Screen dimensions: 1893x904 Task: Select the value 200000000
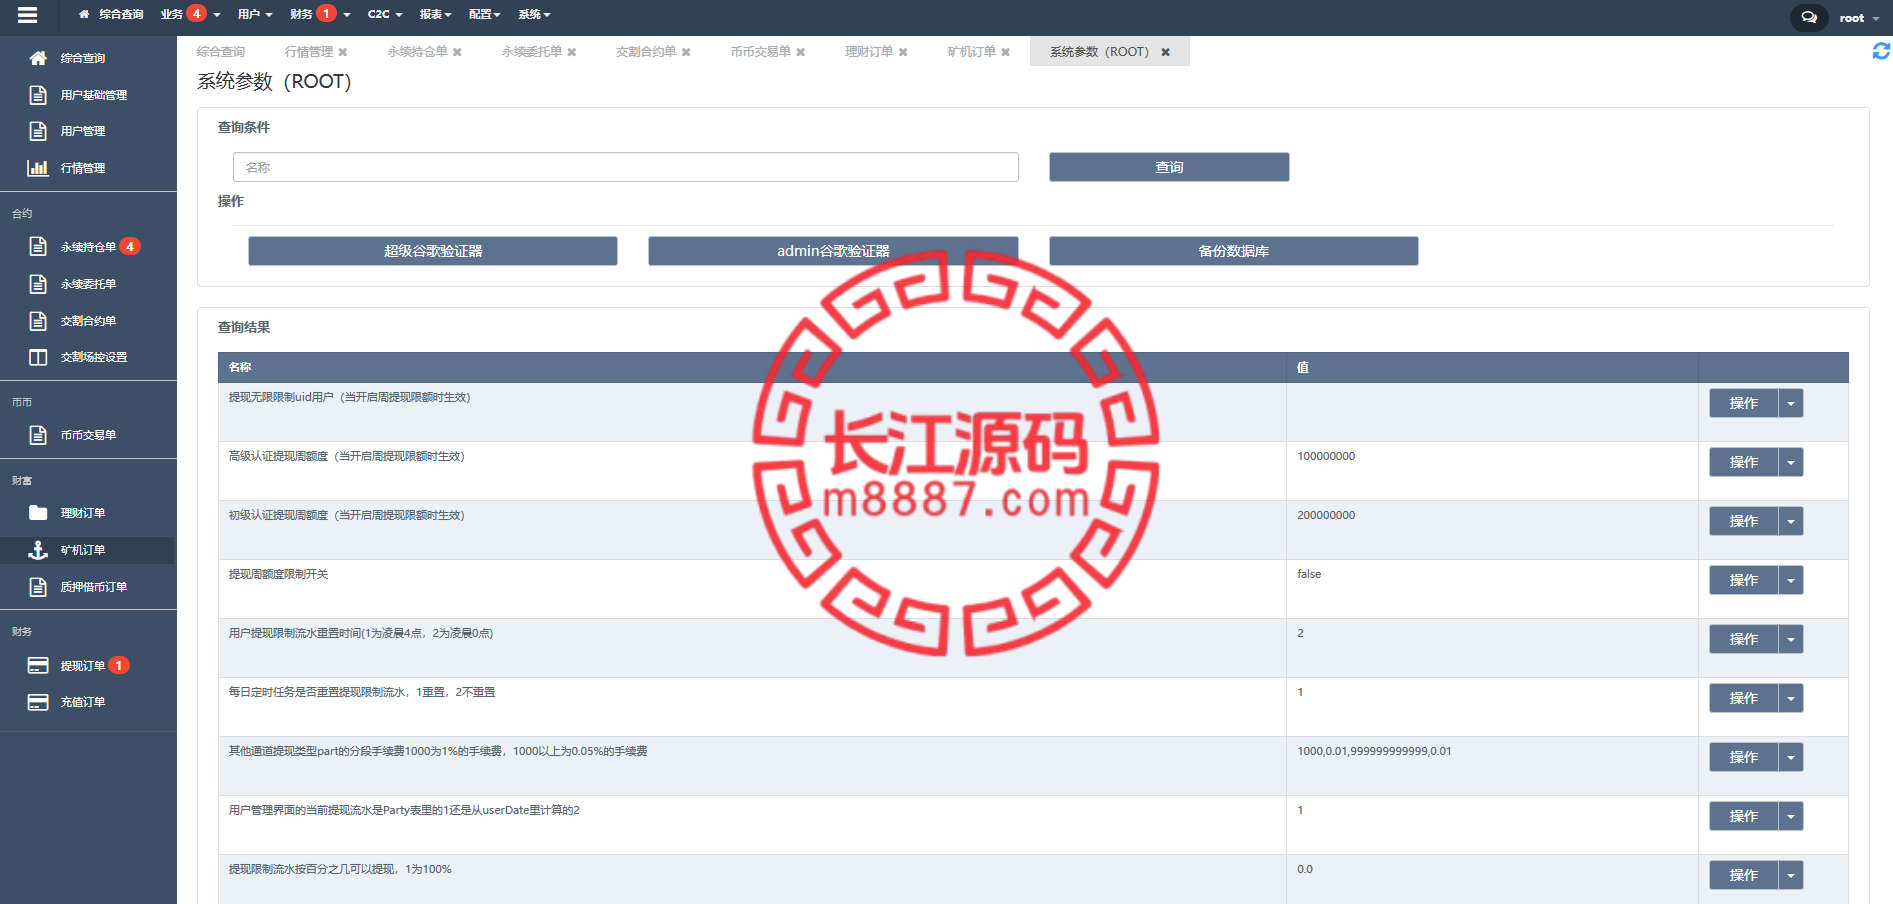pos(1326,515)
